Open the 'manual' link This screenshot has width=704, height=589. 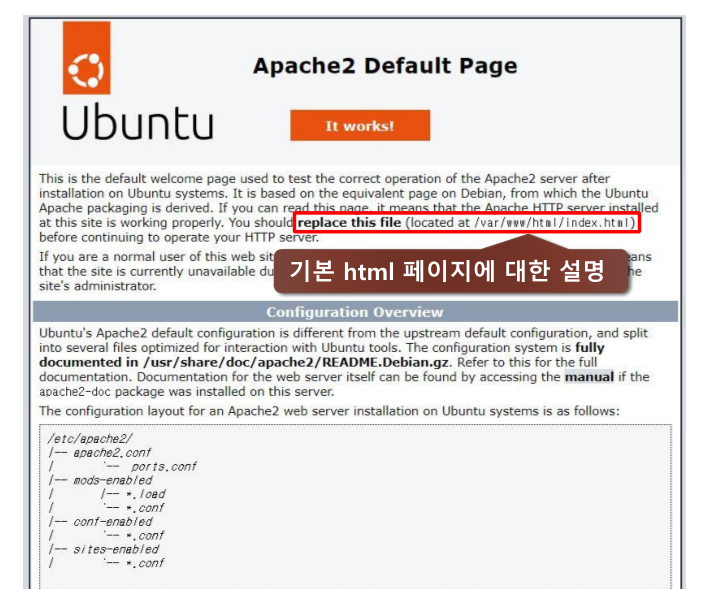(x=589, y=377)
